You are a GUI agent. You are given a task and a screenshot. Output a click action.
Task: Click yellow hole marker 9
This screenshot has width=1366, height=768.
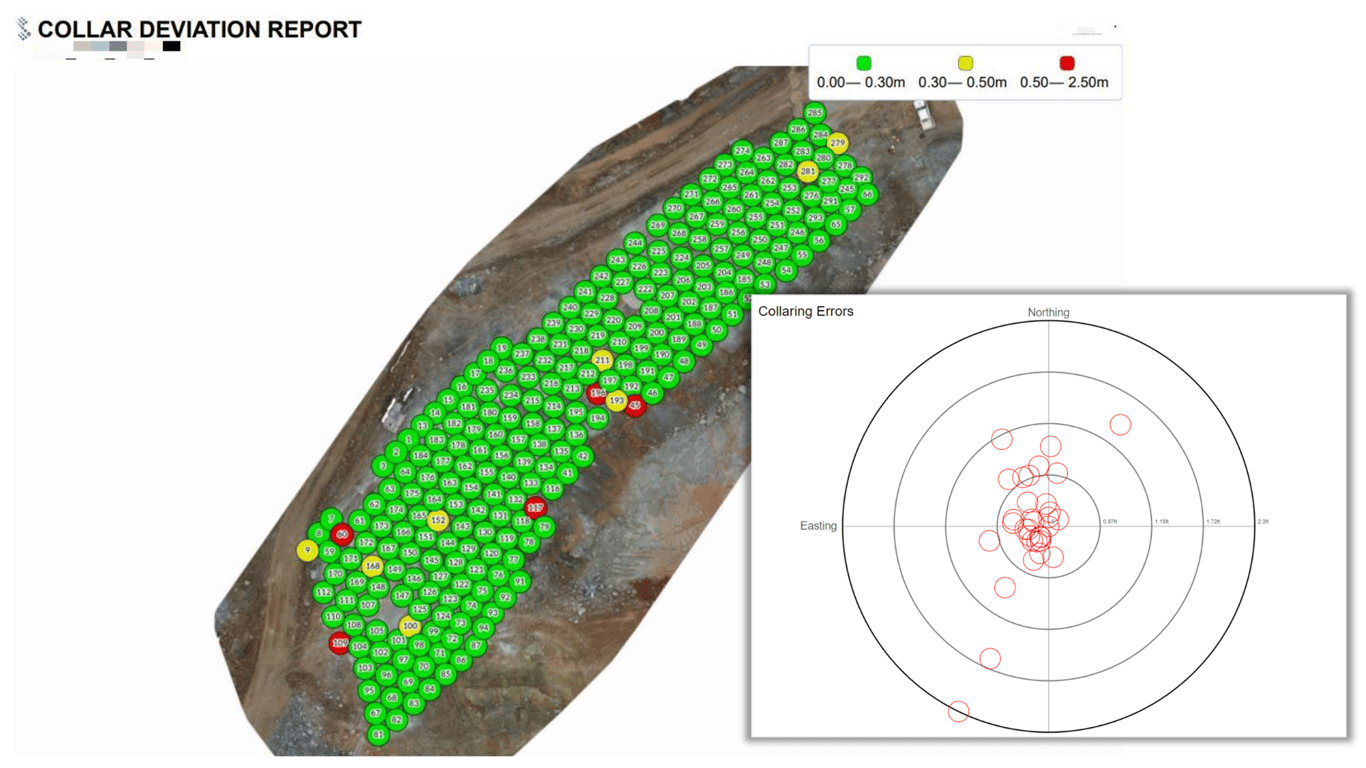(307, 550)
